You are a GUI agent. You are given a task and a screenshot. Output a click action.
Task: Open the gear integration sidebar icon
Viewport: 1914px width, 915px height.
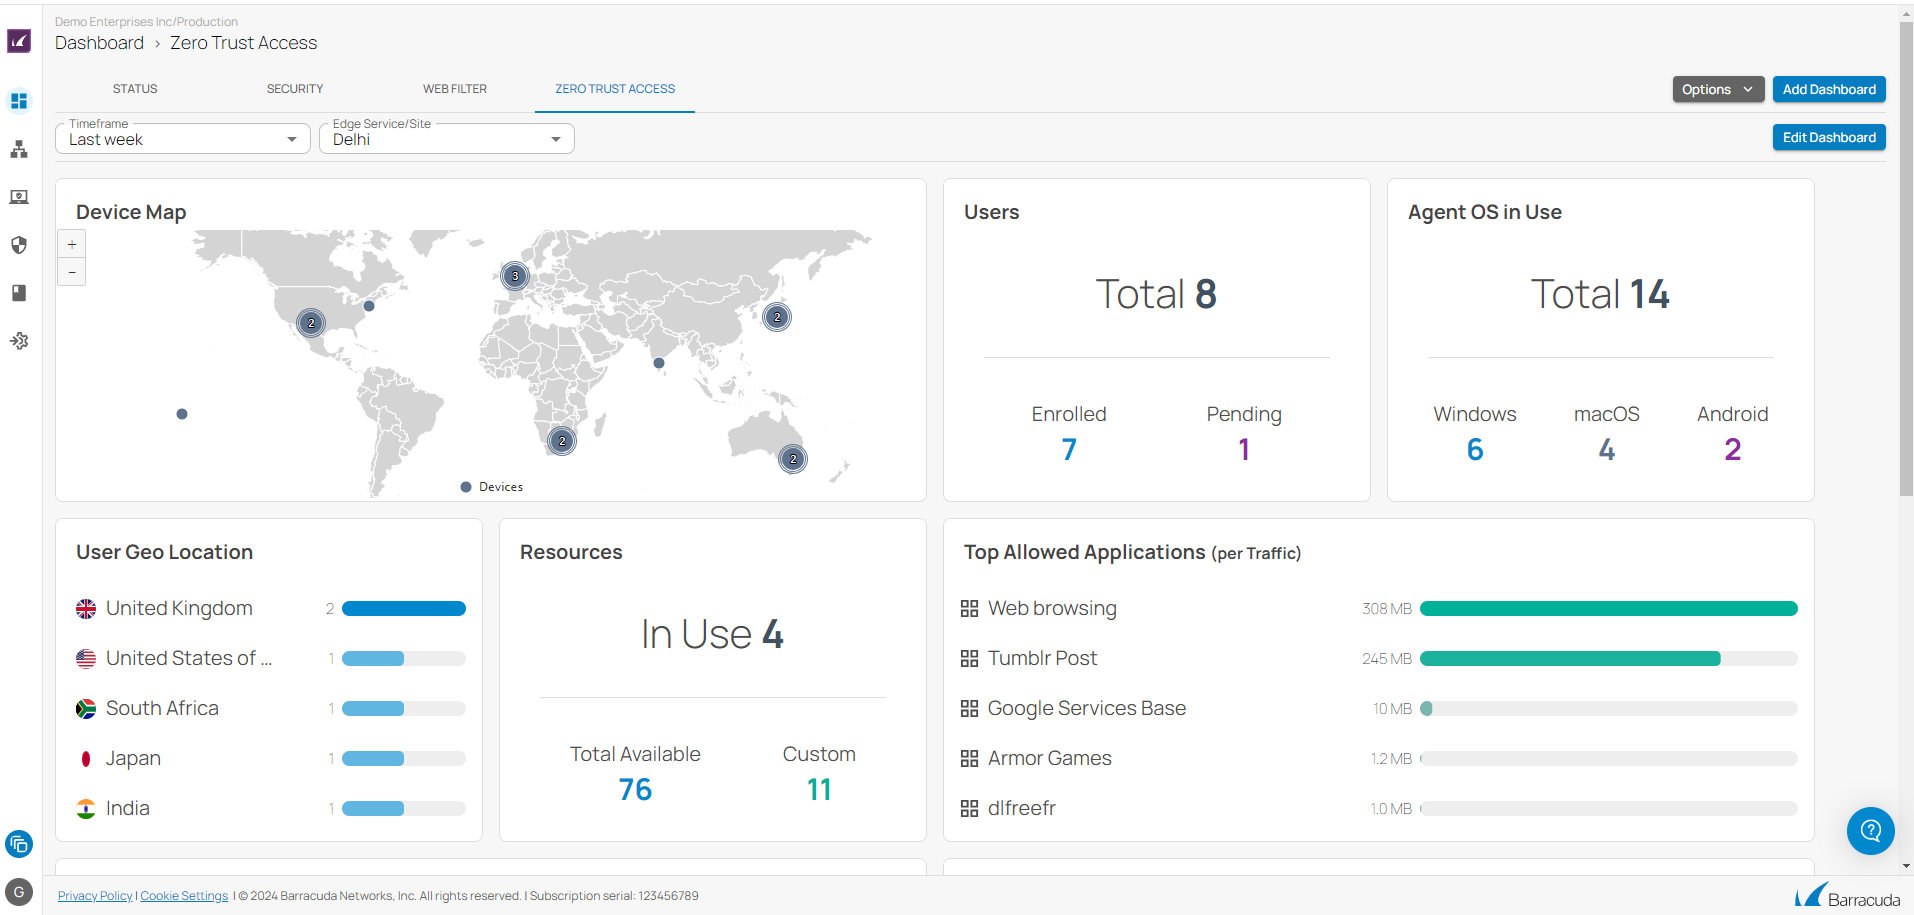[19, 341]
